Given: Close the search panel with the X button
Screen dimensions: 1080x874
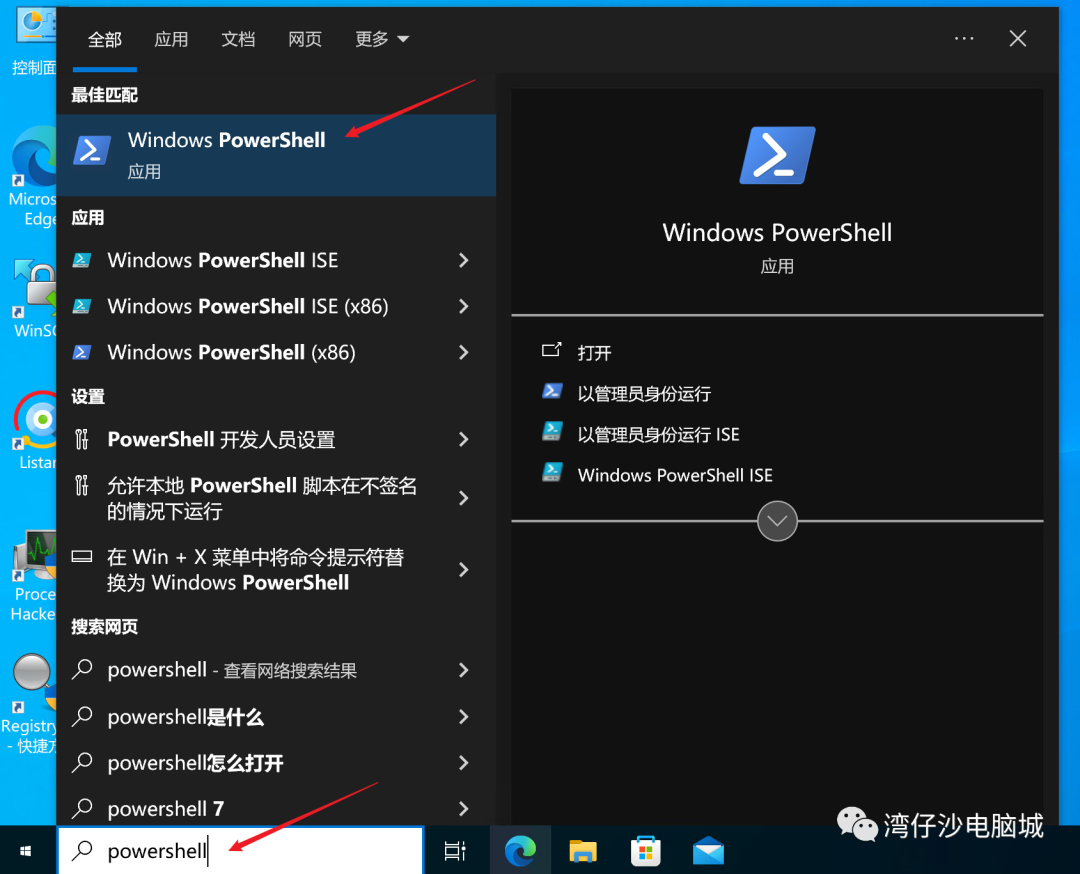Looking at the screenshot, I should click(1018, 39).
